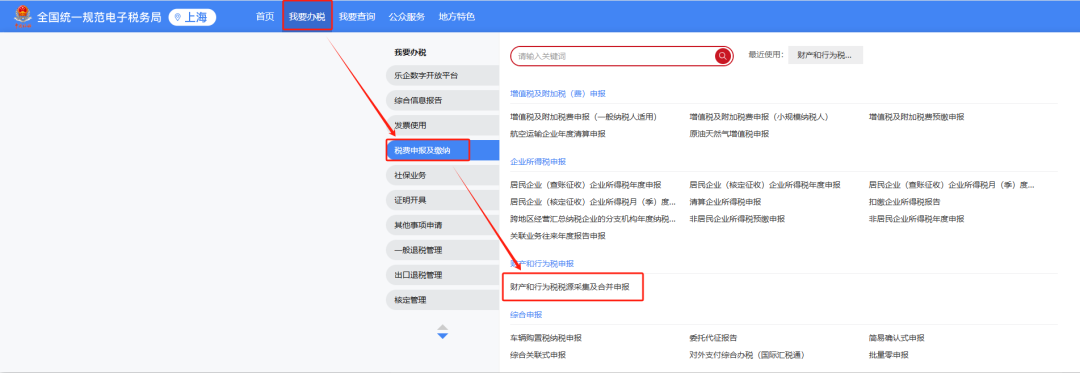Click the 综合申报 section heading

point(526,315)
